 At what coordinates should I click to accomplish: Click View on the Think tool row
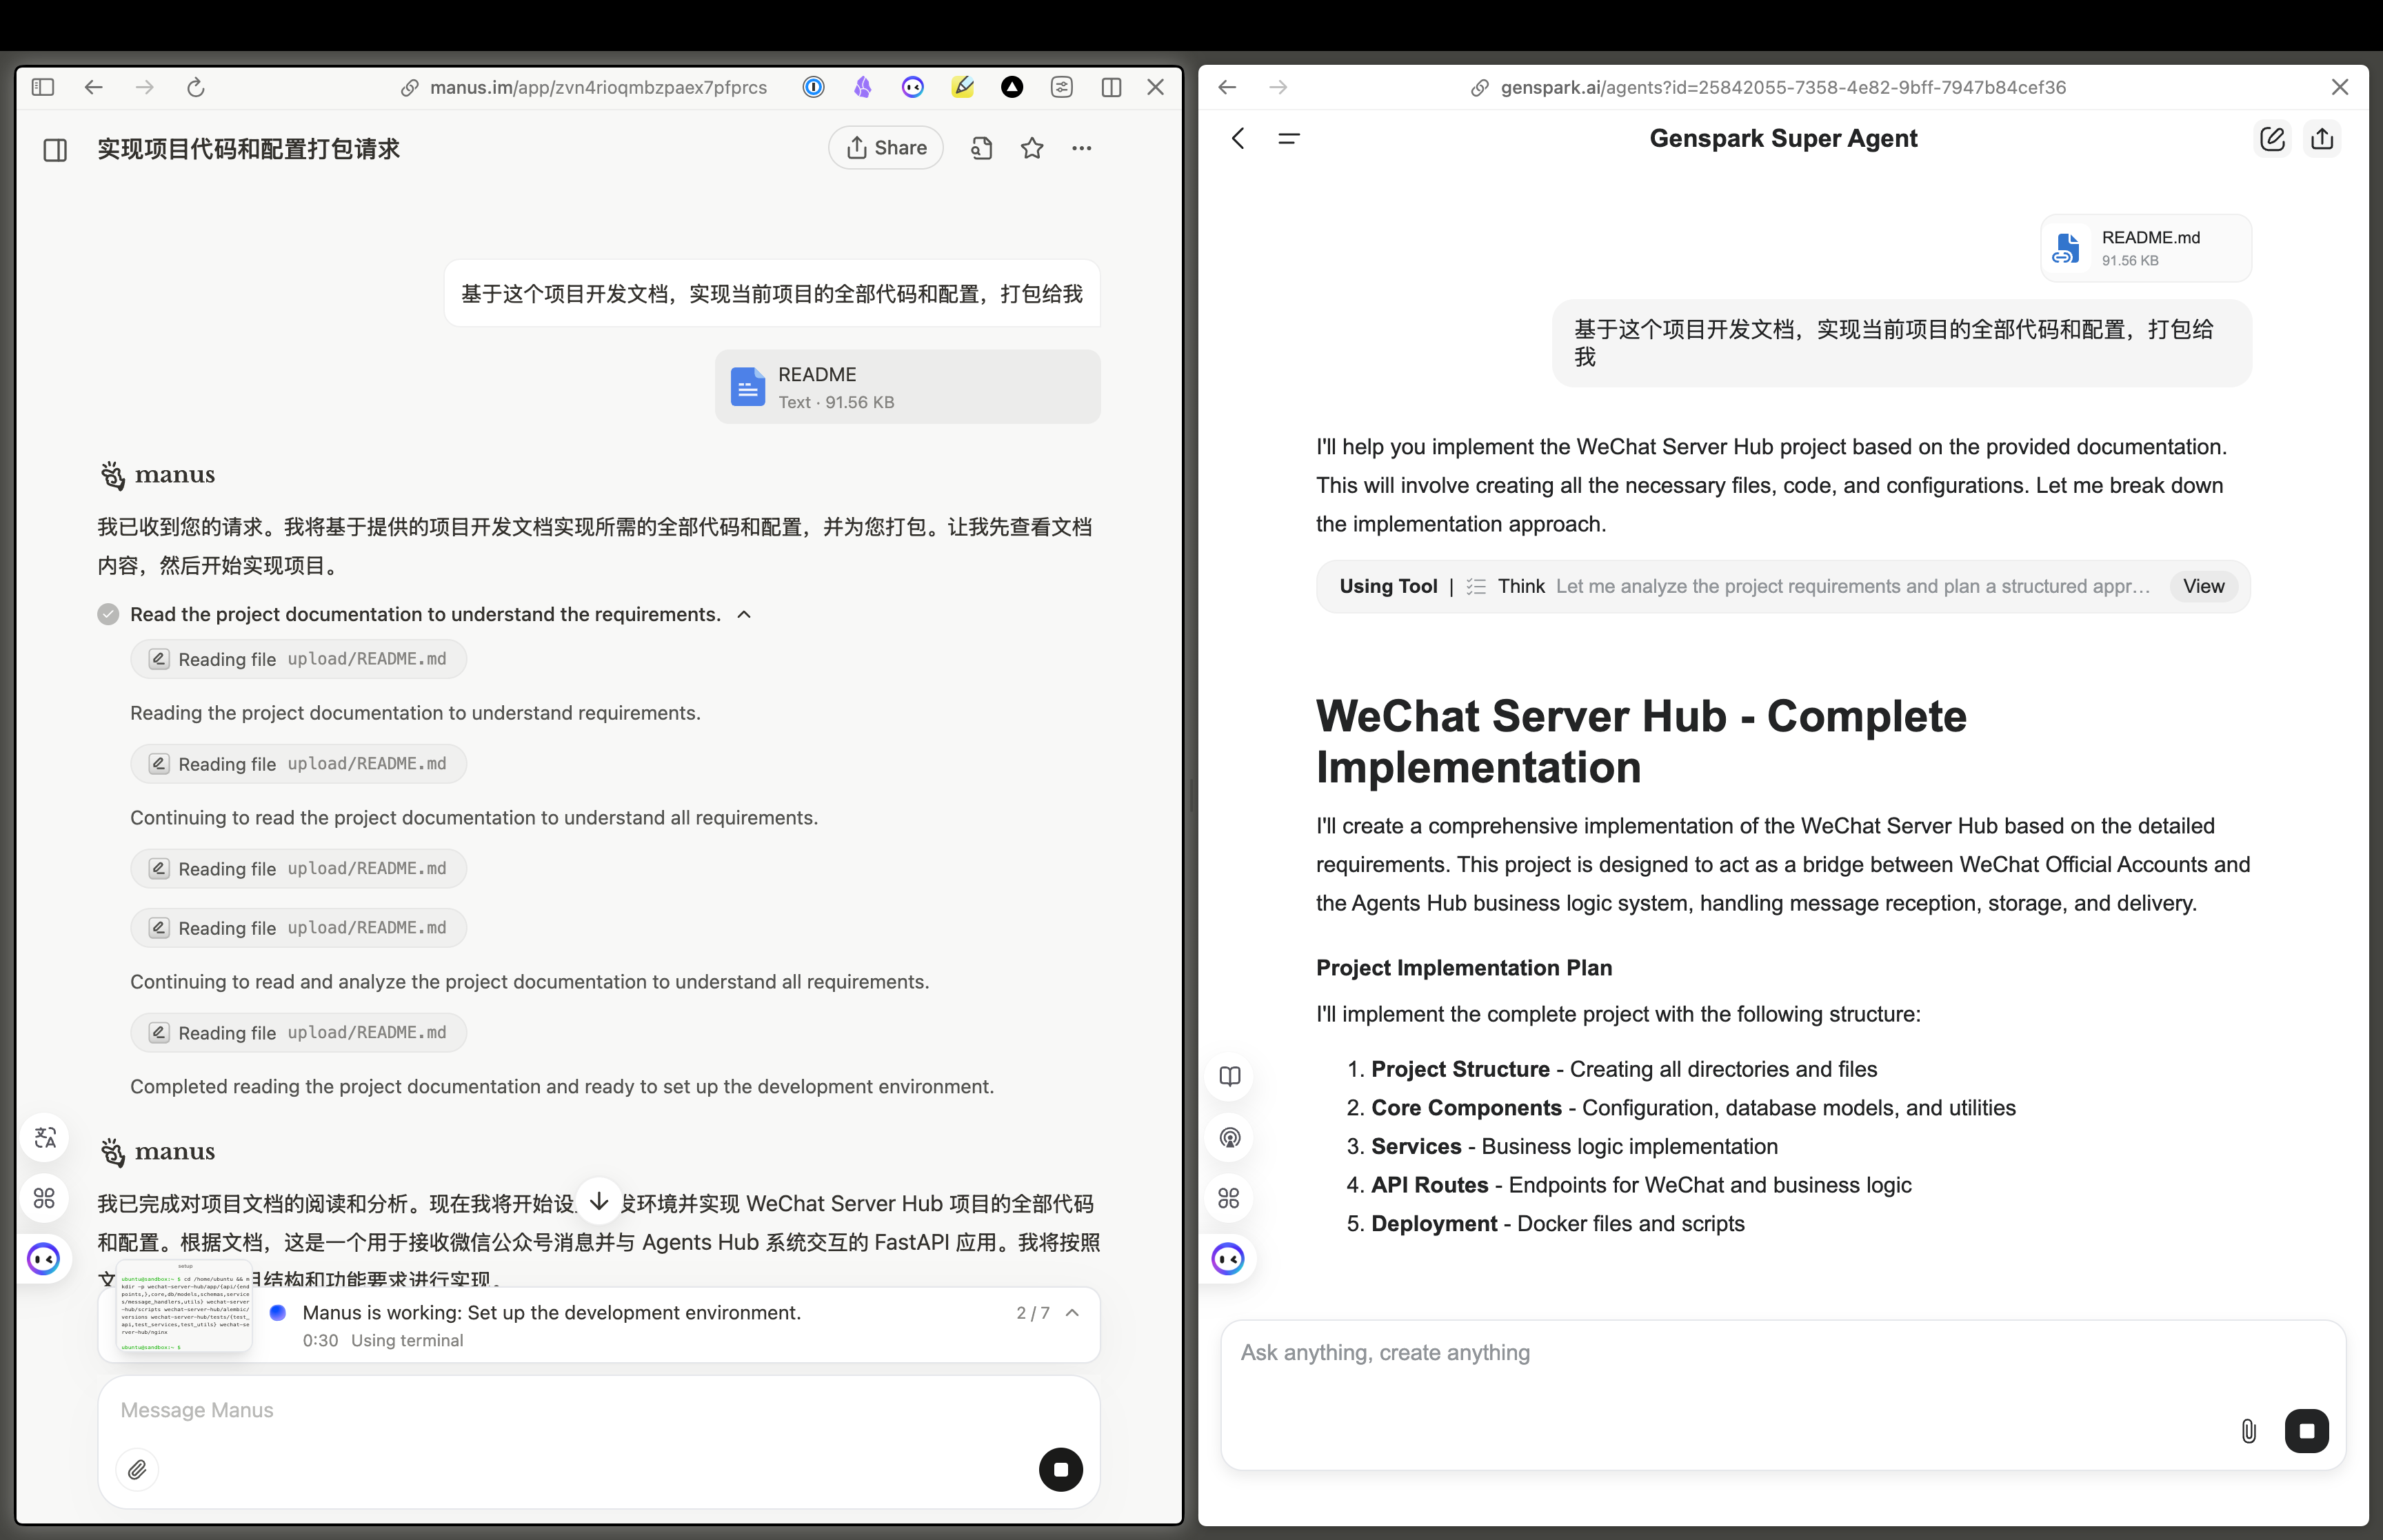tap(2203, 586)
